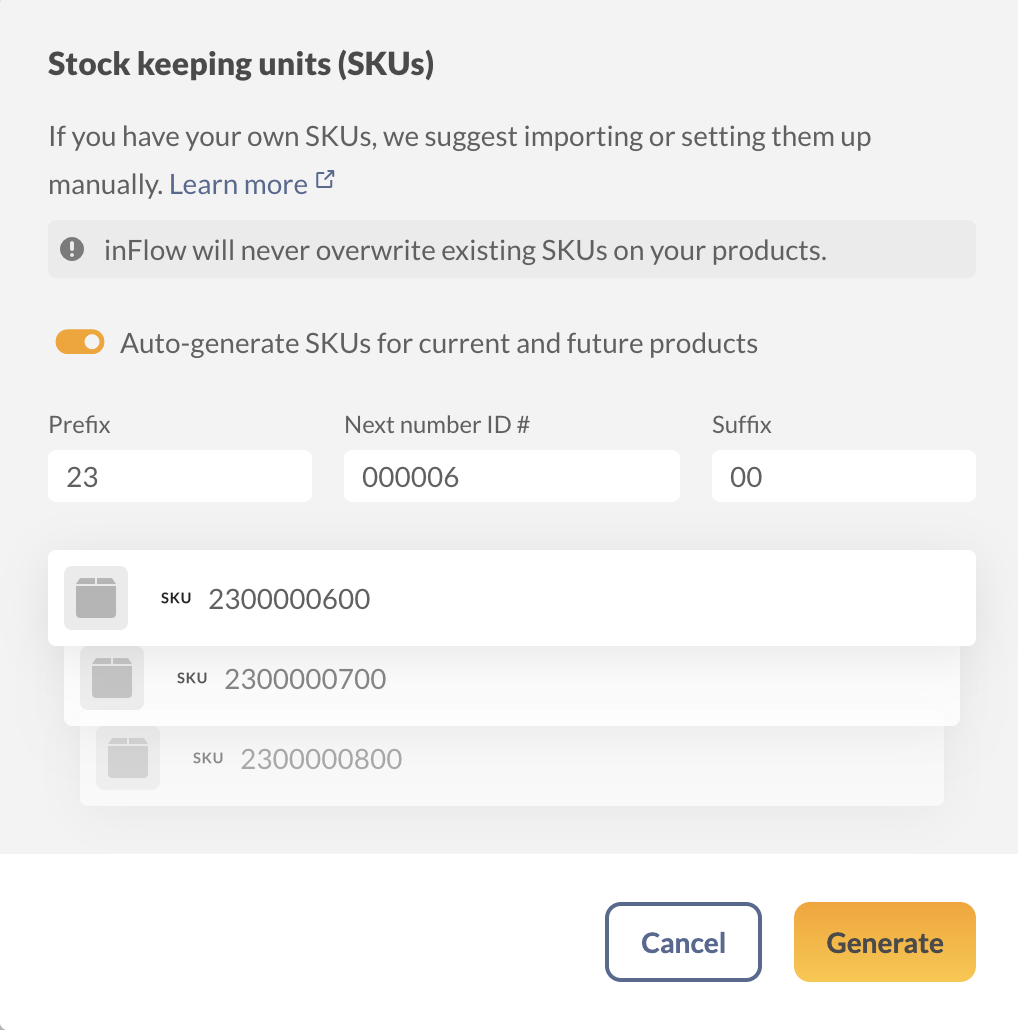Click the box icon for SKU 2300000700
The image size is (1018, 1030).
(112, 678)
